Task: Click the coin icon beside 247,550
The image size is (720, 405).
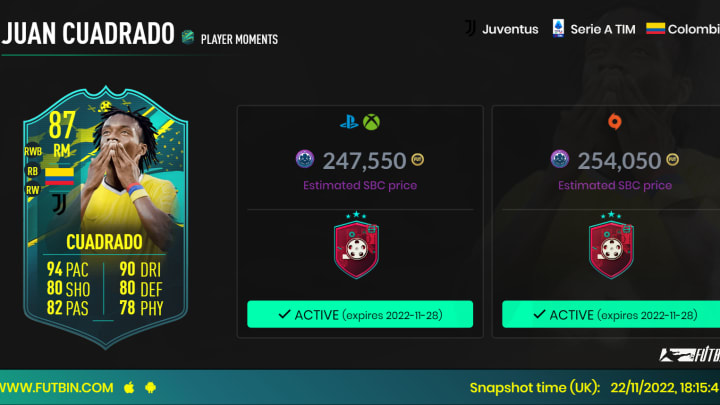Action: click(417, 160)
